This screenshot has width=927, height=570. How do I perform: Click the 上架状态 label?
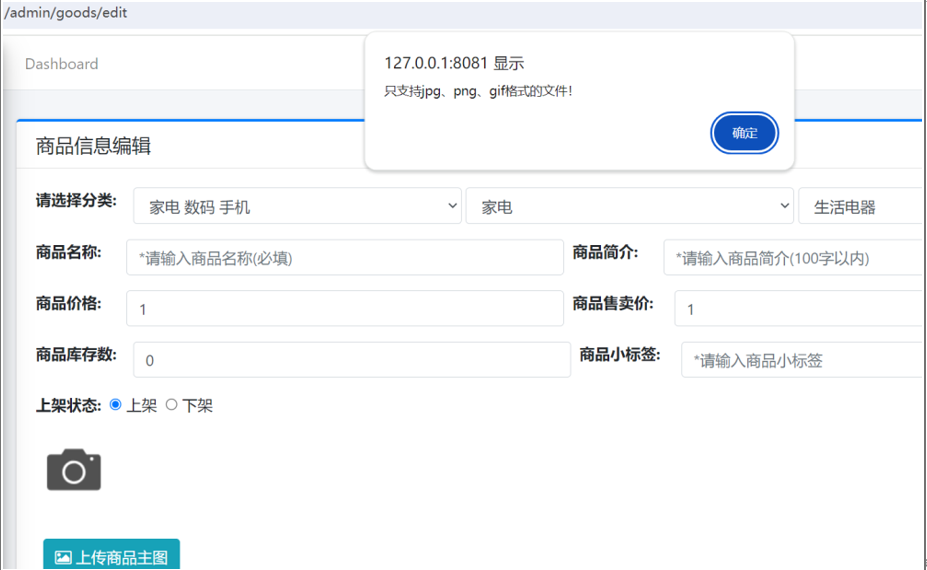68,405
